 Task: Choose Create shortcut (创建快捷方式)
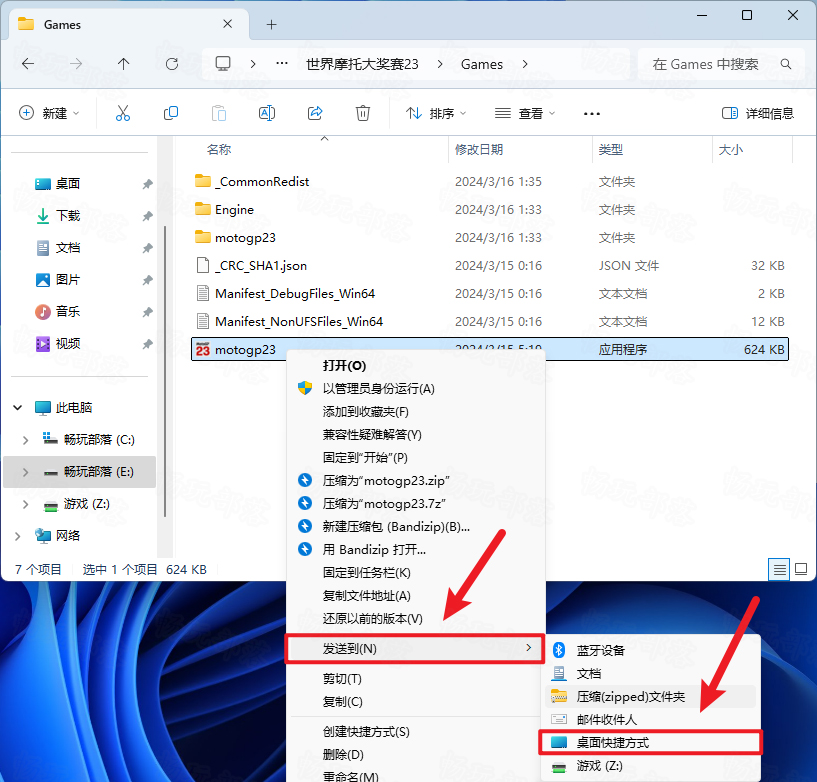click(415, 731)
